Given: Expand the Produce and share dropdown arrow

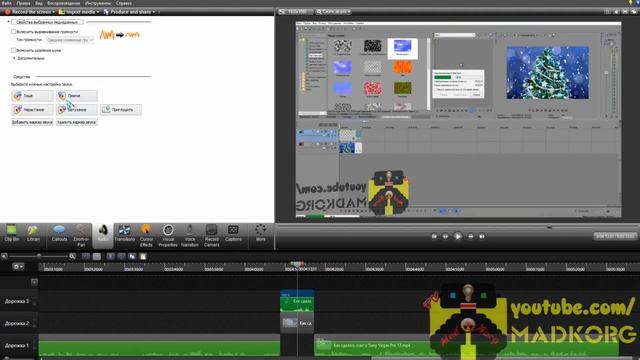Looking at the screenshot, I should [x=154, y=12].
